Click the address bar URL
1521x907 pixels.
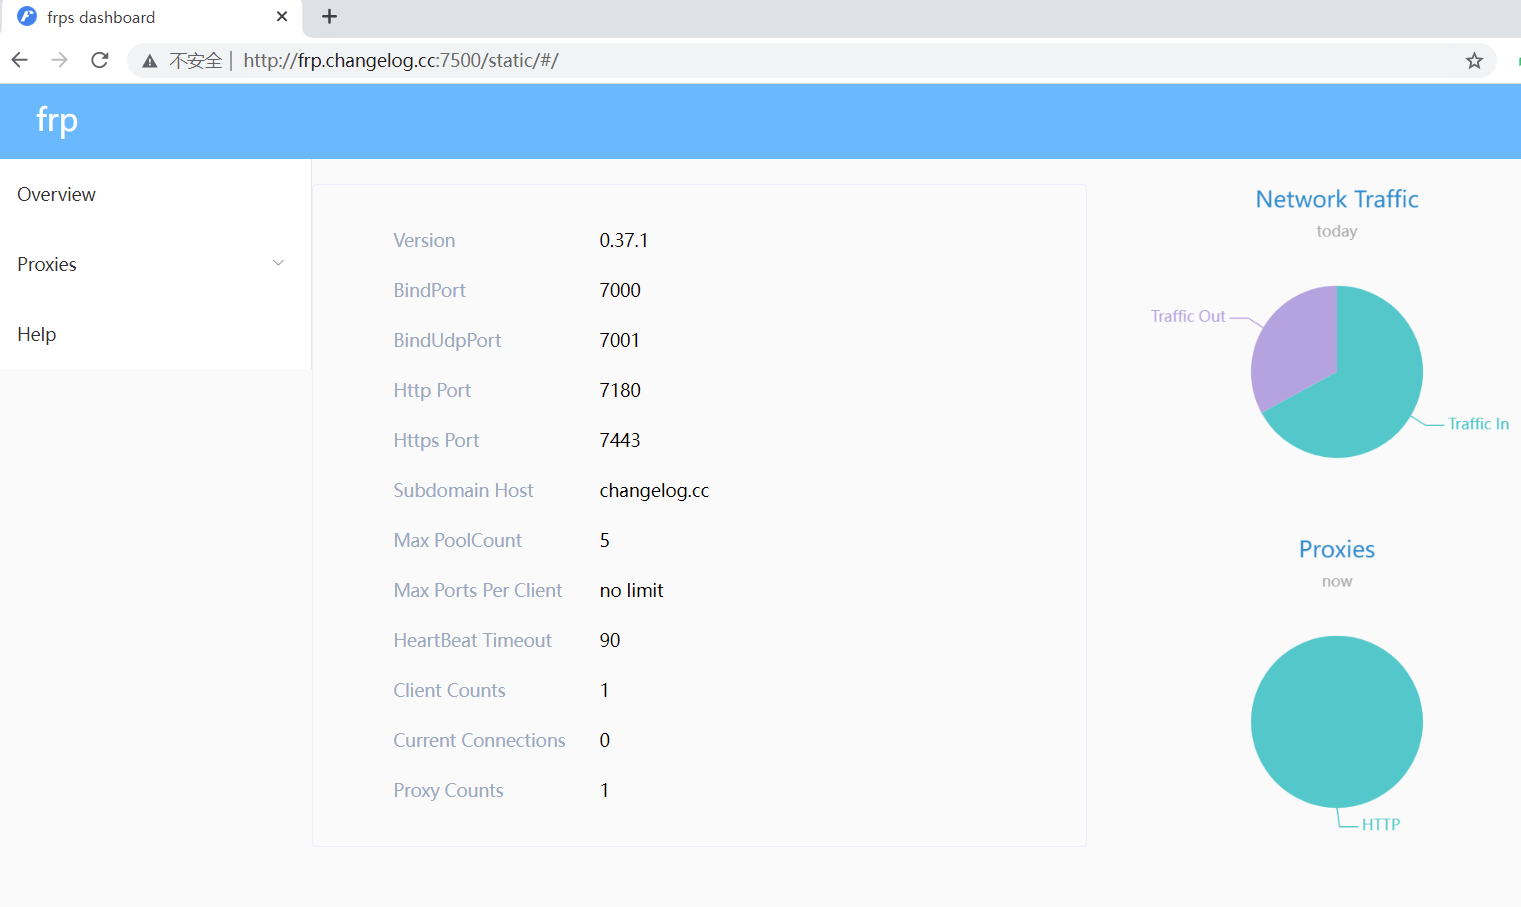tap(400, 61)
